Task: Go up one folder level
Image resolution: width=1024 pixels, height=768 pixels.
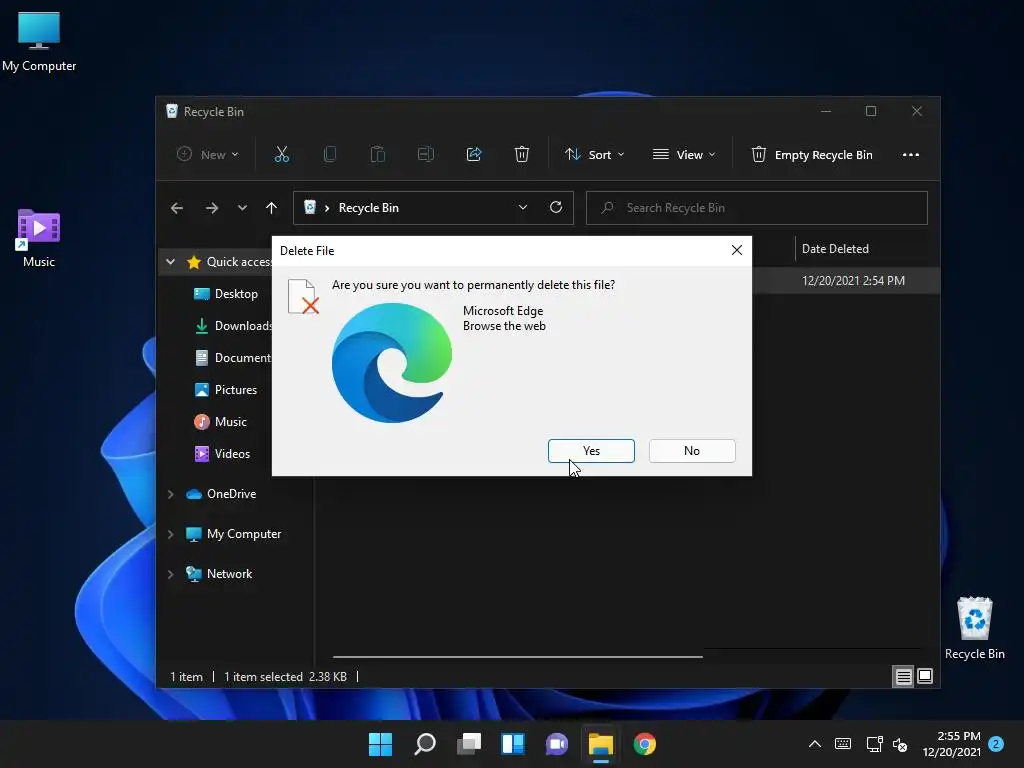Action: click(x=272, y=208)
